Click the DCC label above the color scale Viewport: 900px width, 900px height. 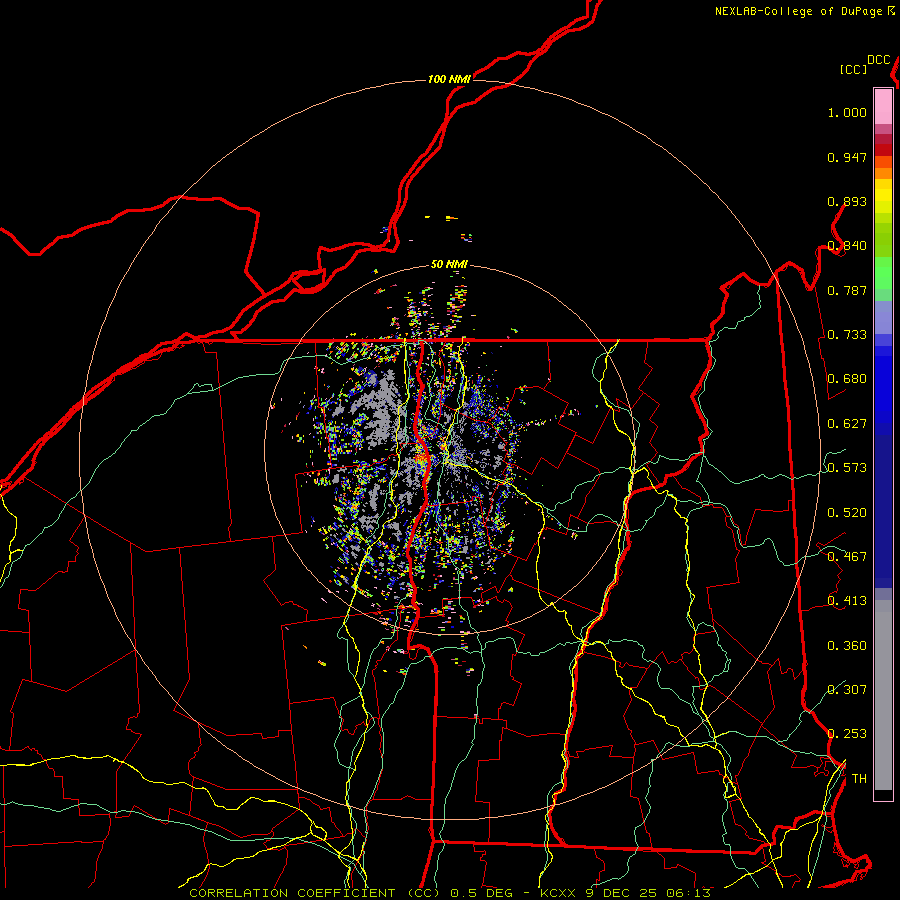click(x=878, y=60)
